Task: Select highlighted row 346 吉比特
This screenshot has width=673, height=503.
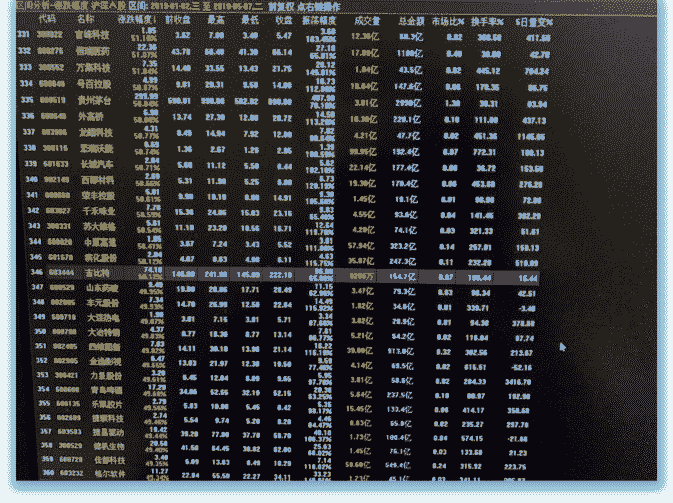Action: [285, 274]
